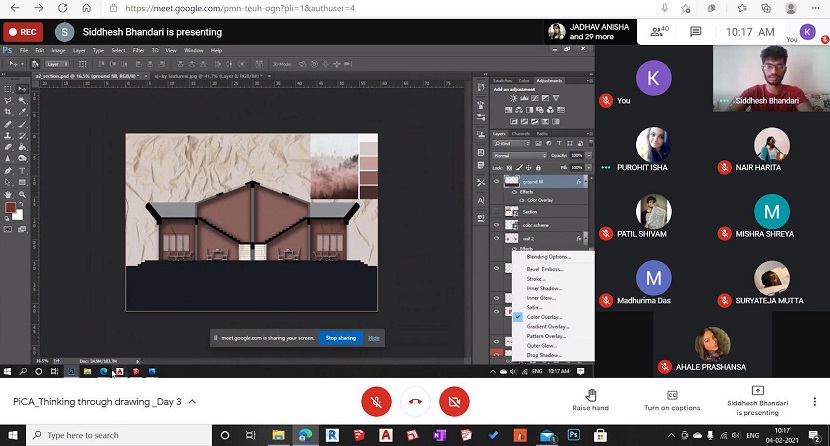Turn on the camera in Meet

[454, 401]
